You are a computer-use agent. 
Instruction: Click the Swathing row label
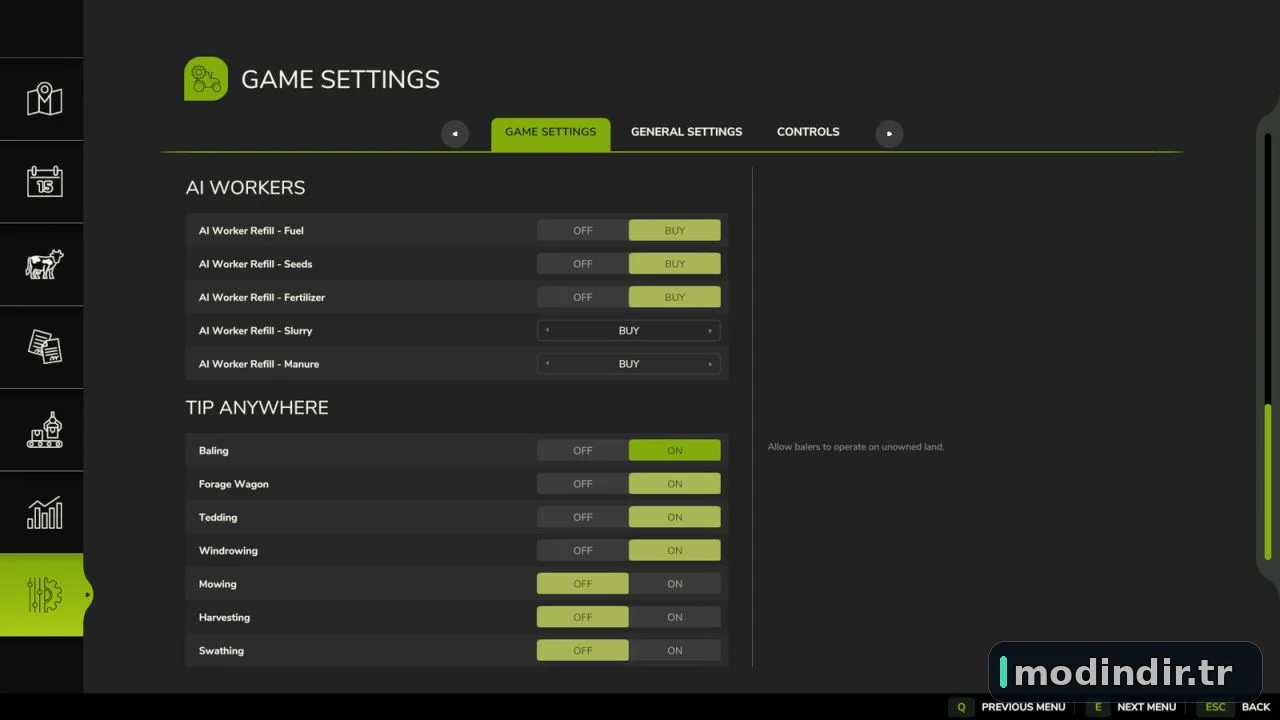click(221, 651)
